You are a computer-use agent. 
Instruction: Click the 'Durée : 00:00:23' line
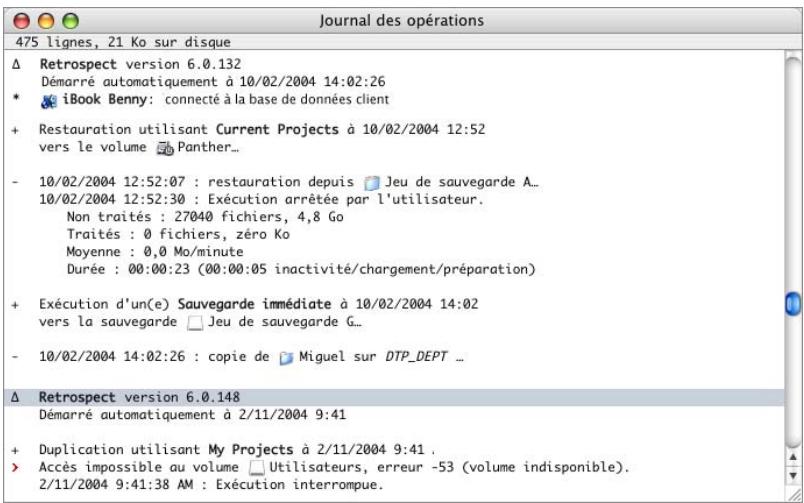pos(301,269)
